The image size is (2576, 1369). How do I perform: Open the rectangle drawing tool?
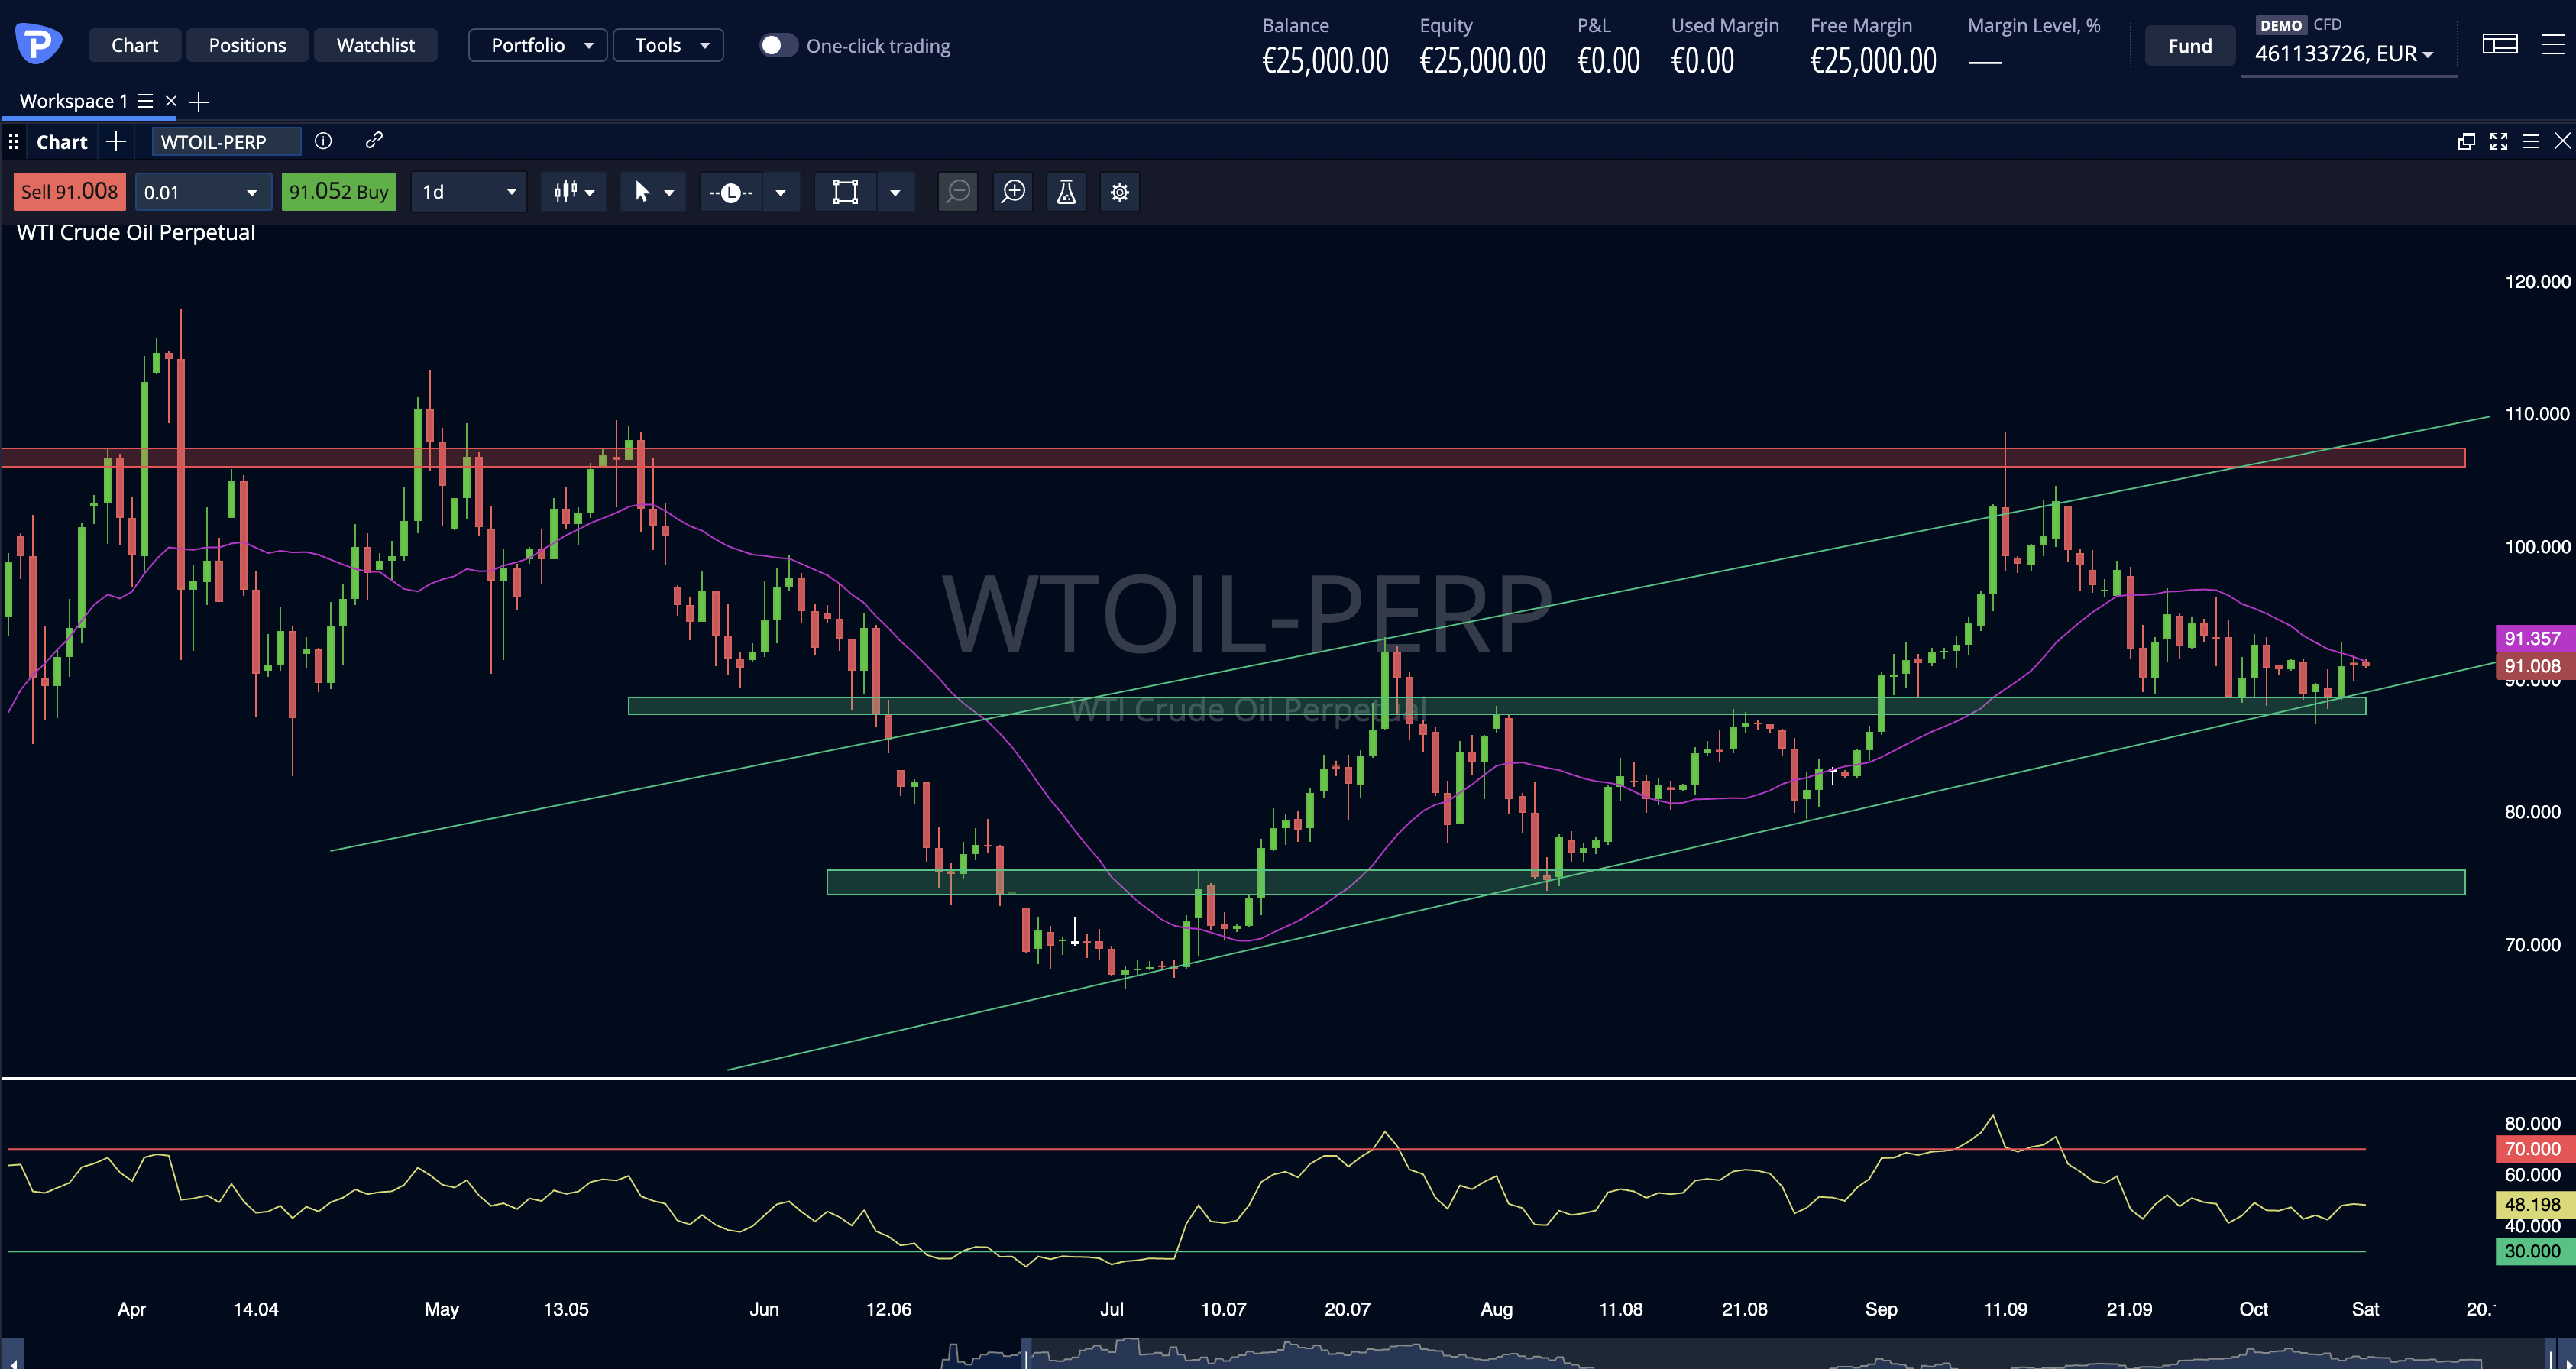point(845,192)
